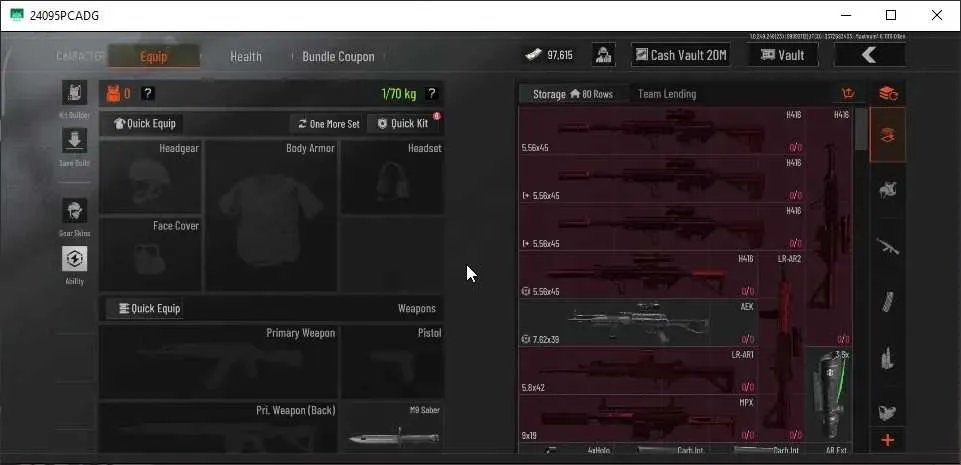Image resolution: width=961 pixels, height=465 pixels.
Task: Click the One More Set button
Action: pyautogui.click(x=329, y=124)
